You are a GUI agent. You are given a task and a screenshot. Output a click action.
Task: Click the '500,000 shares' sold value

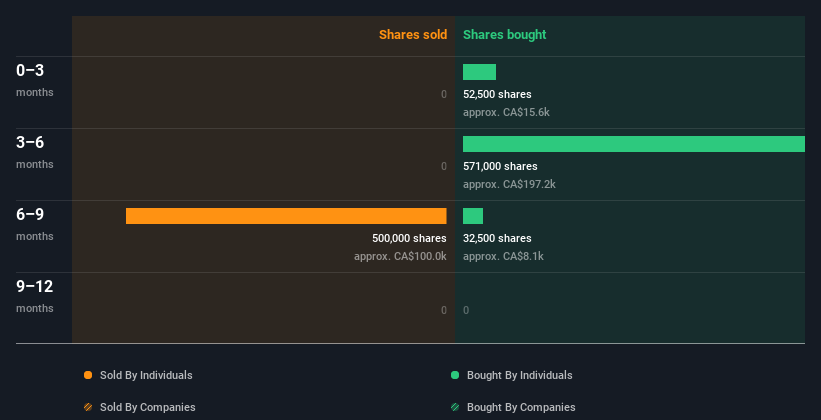tap(409, 238)
